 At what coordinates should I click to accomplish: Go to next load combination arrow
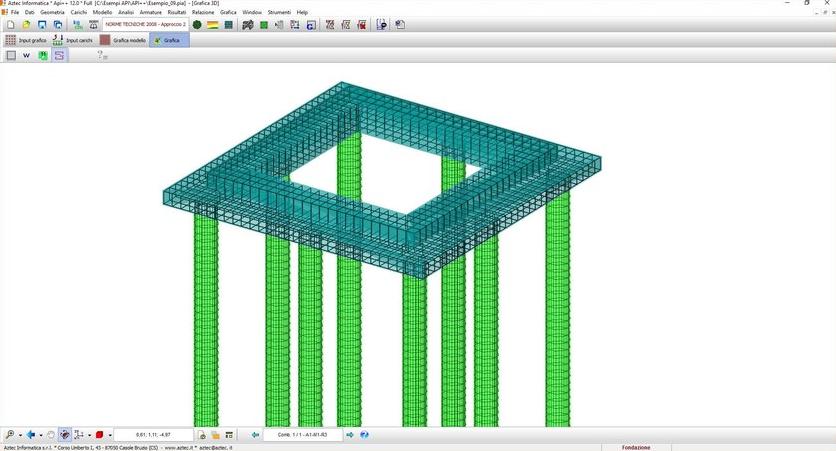349,435
